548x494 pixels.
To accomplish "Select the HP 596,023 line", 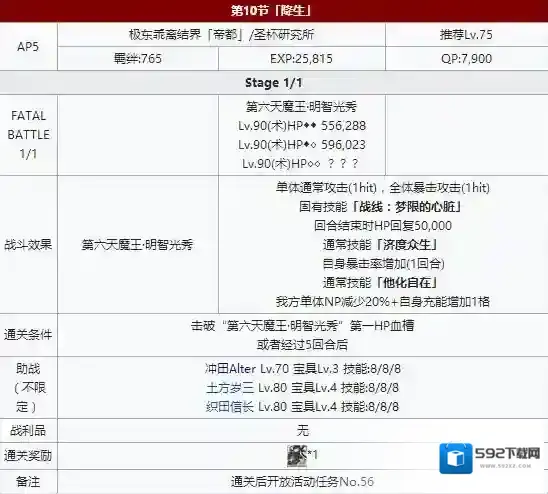I will (302, 144).
